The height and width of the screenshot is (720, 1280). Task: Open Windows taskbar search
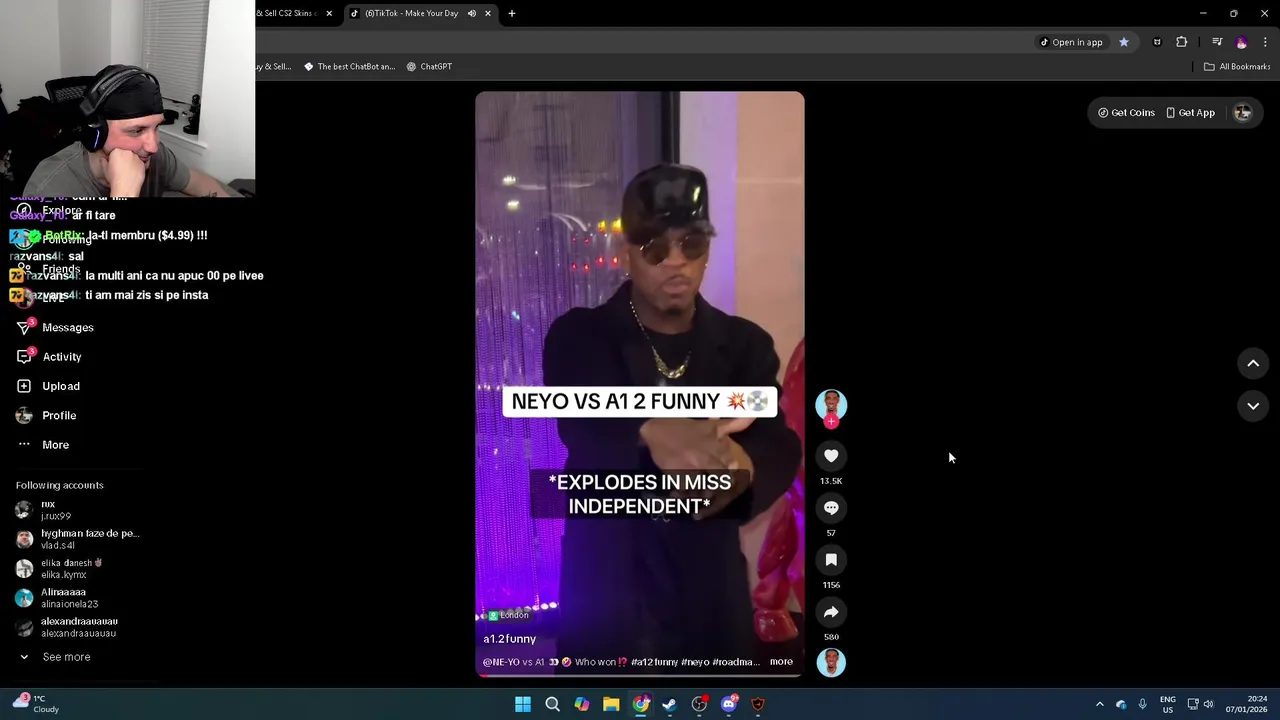[552, 705]
